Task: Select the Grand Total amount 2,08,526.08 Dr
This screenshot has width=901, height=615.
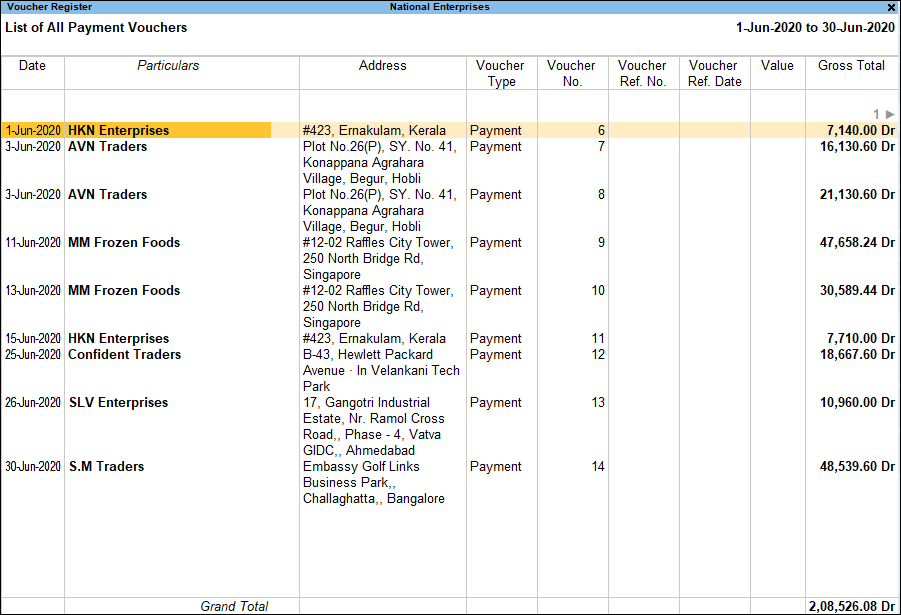Action: (851, 606)
